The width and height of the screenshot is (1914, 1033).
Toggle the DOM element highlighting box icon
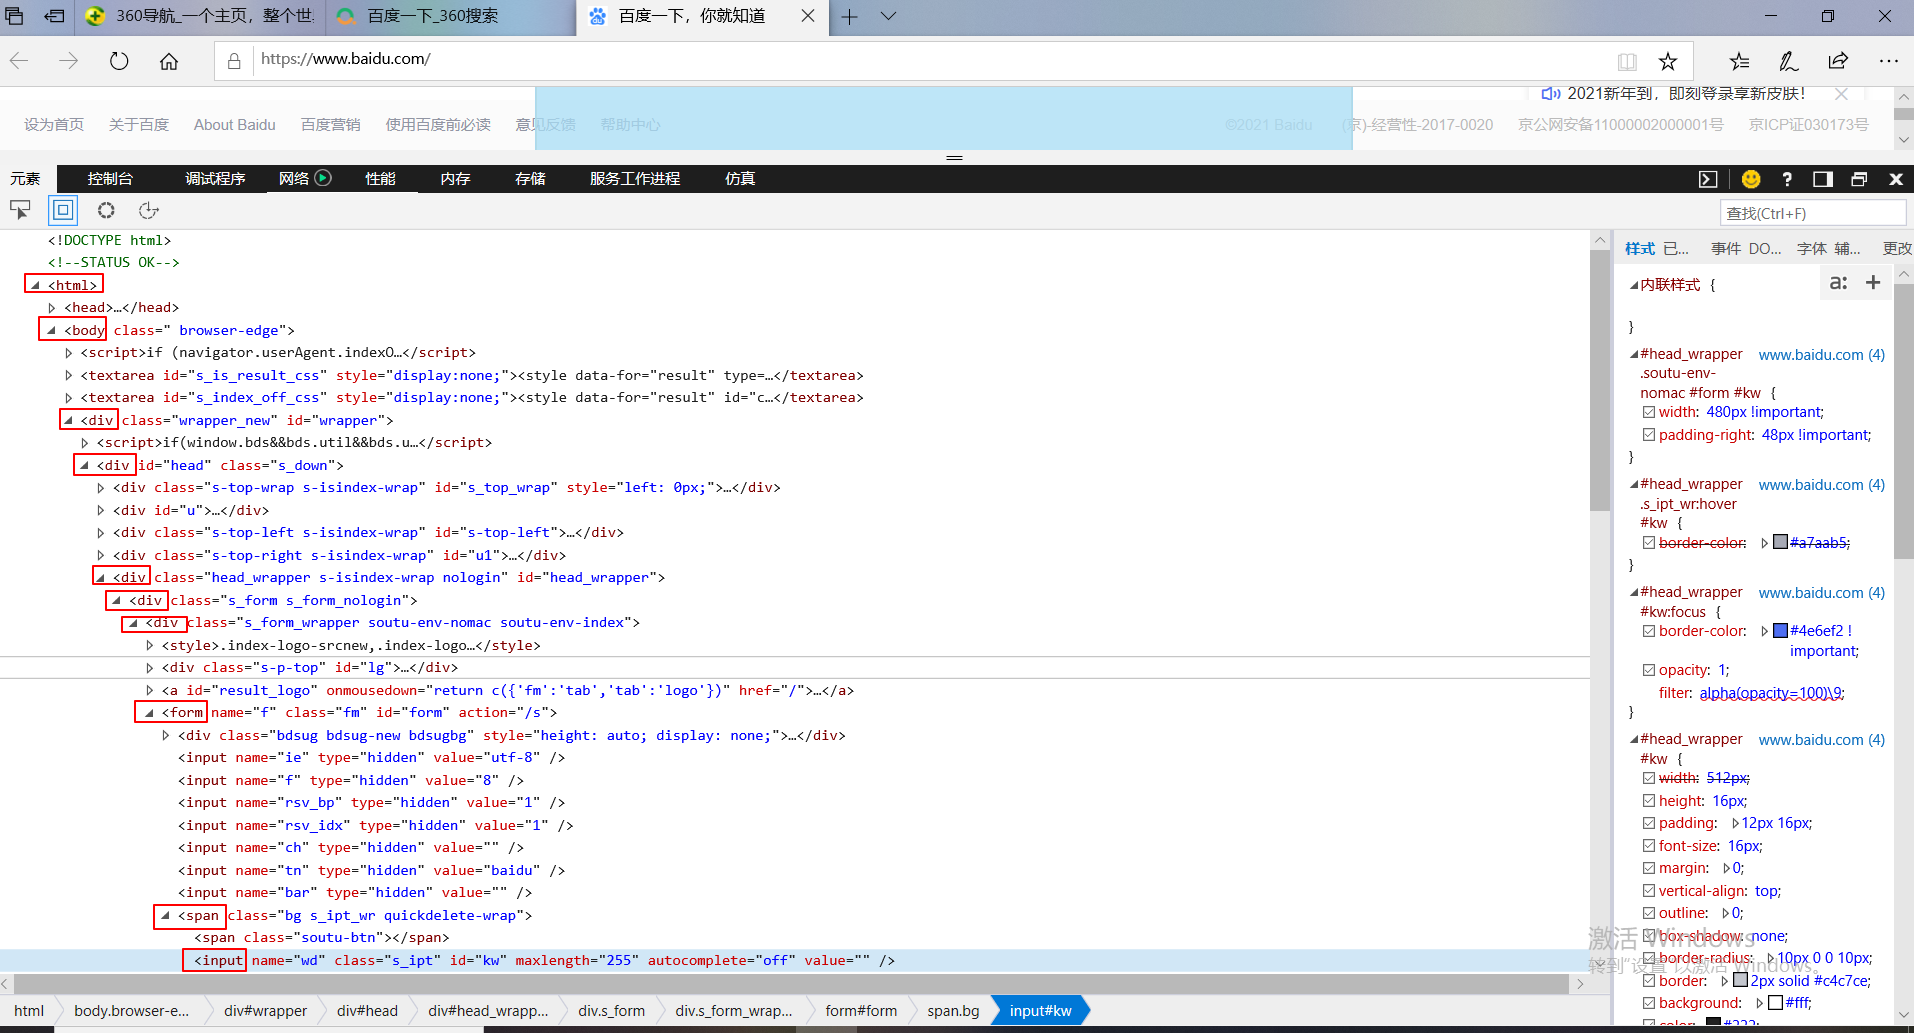pos(63,210)
